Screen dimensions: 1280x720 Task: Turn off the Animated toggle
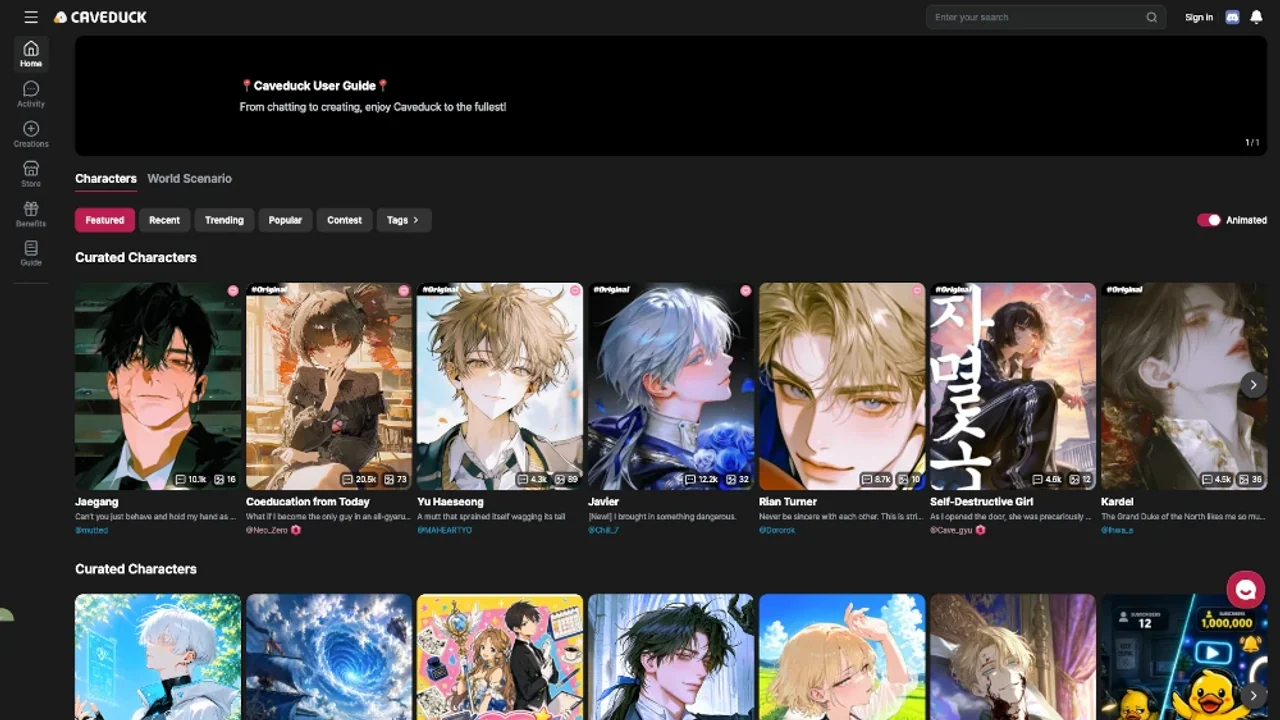point(1209,220)
